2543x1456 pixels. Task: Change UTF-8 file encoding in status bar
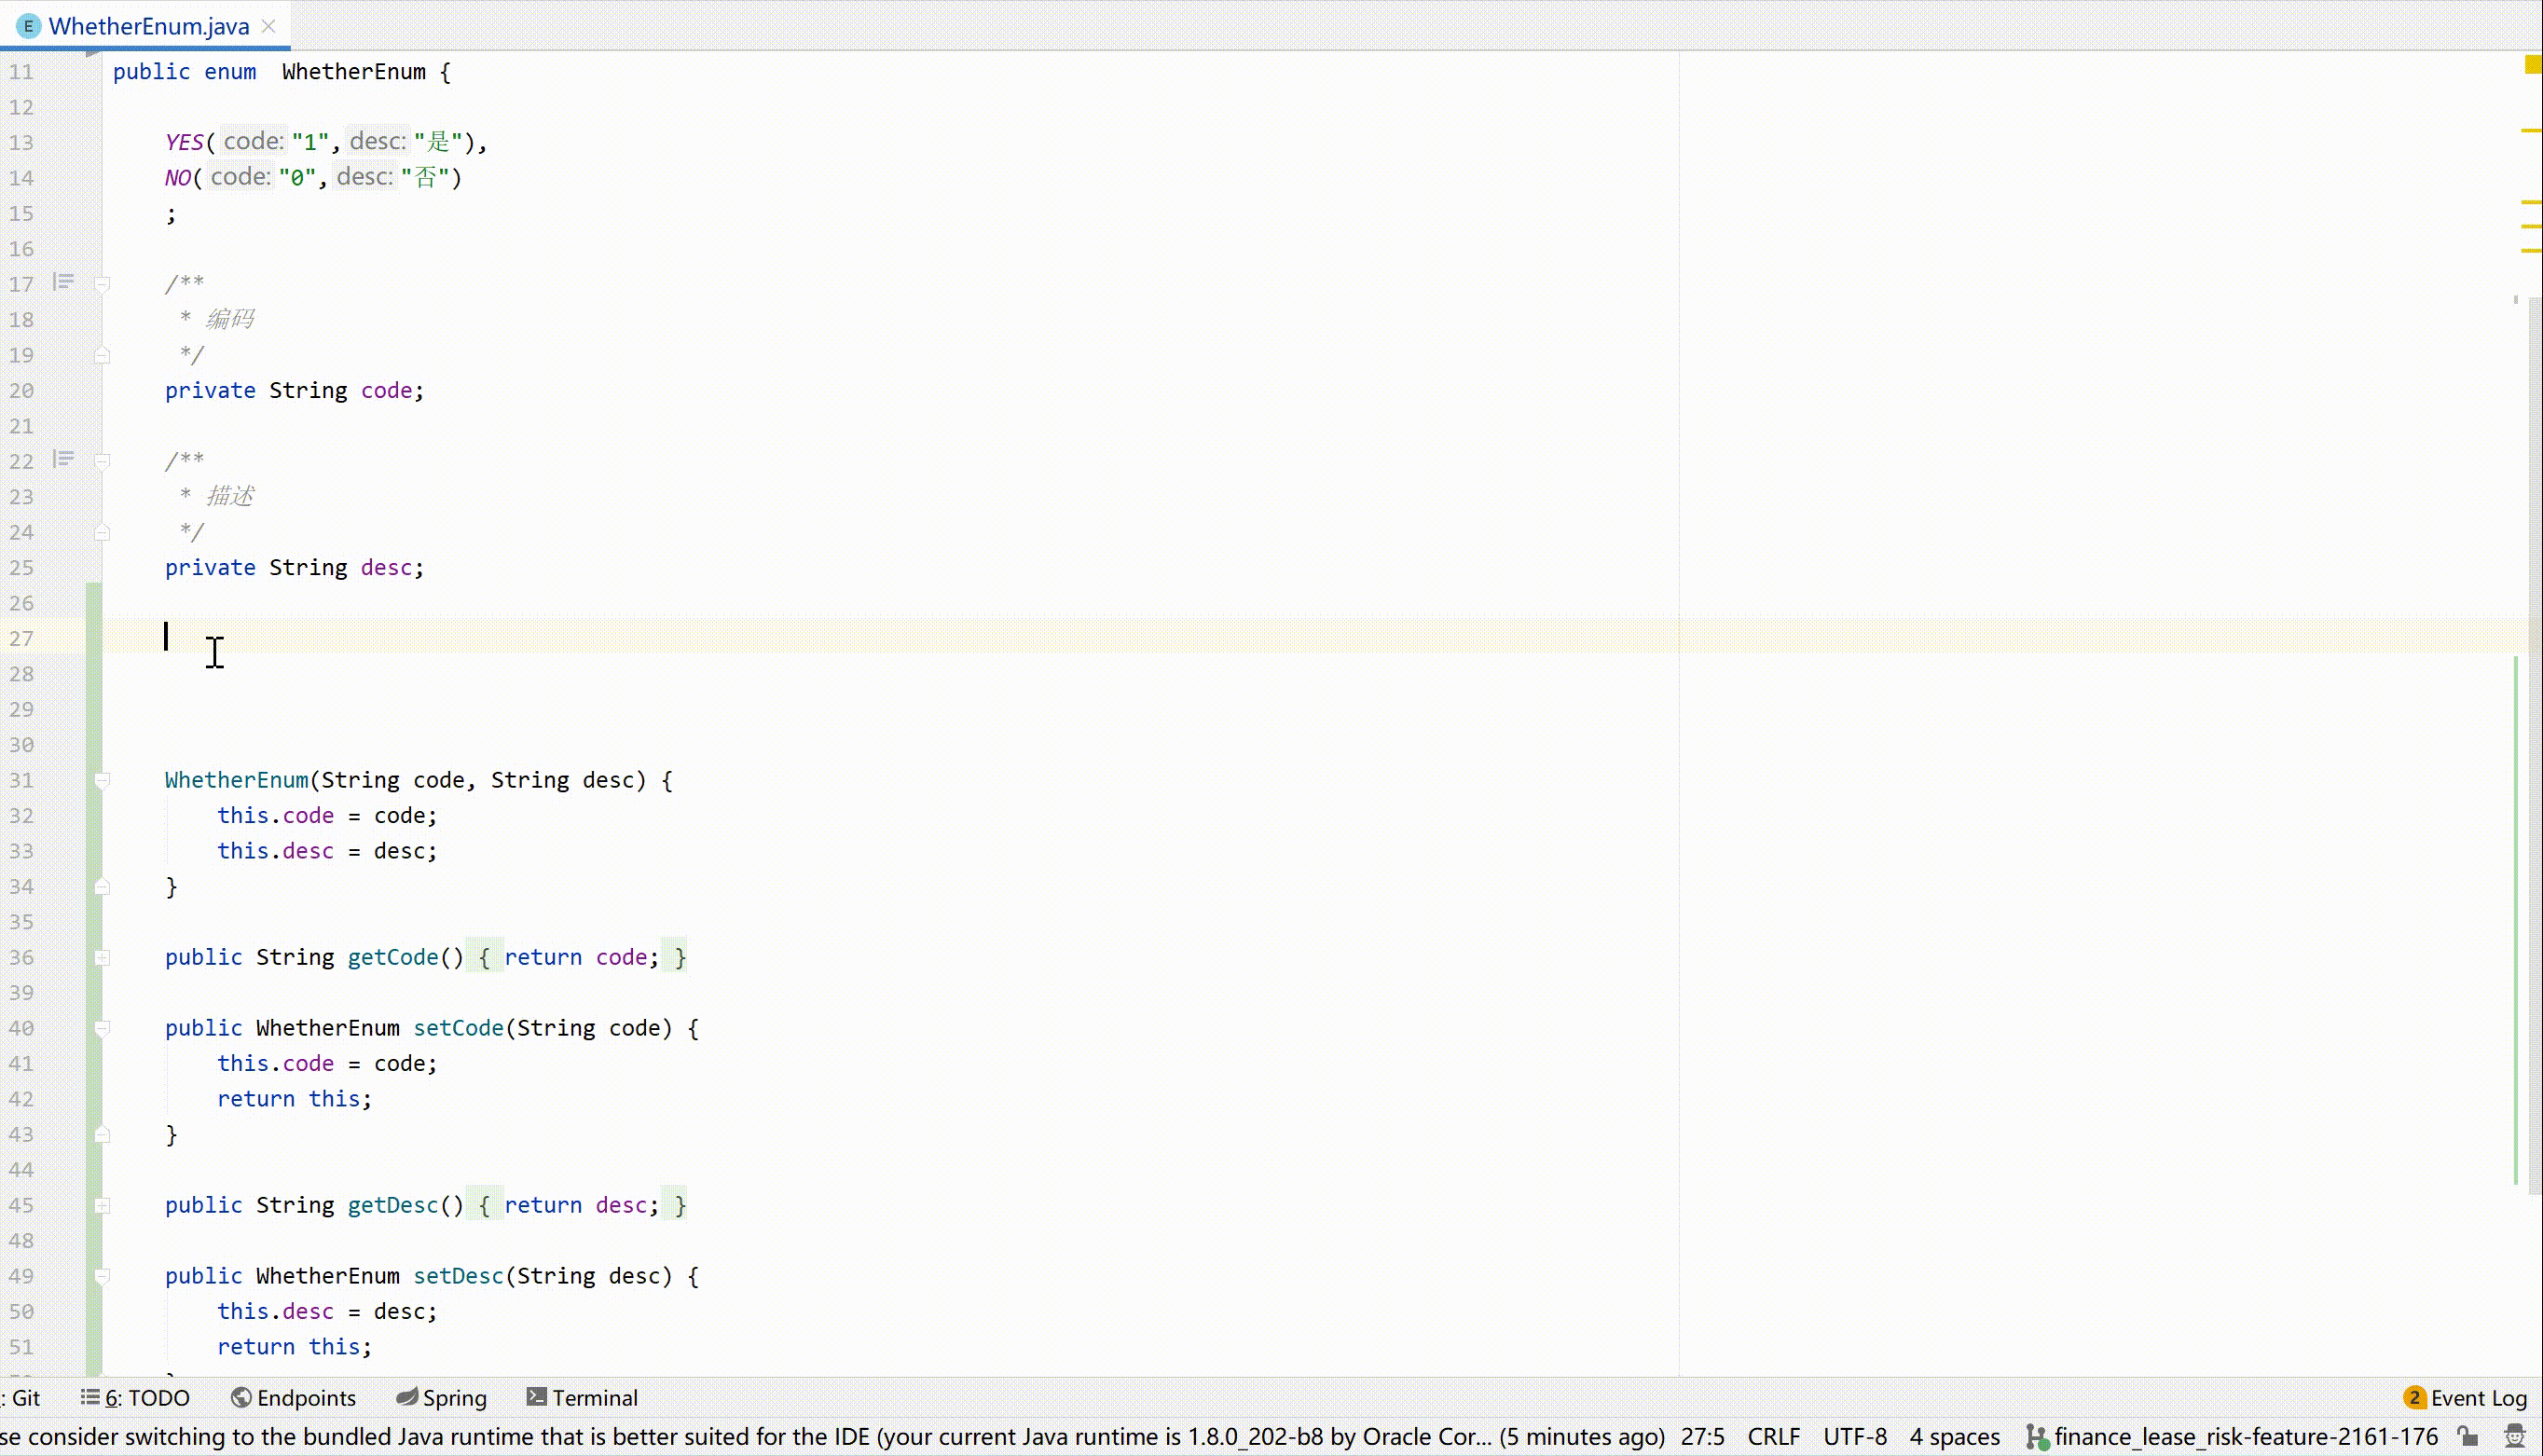pyautogui.click(x=1855, y=1437)
